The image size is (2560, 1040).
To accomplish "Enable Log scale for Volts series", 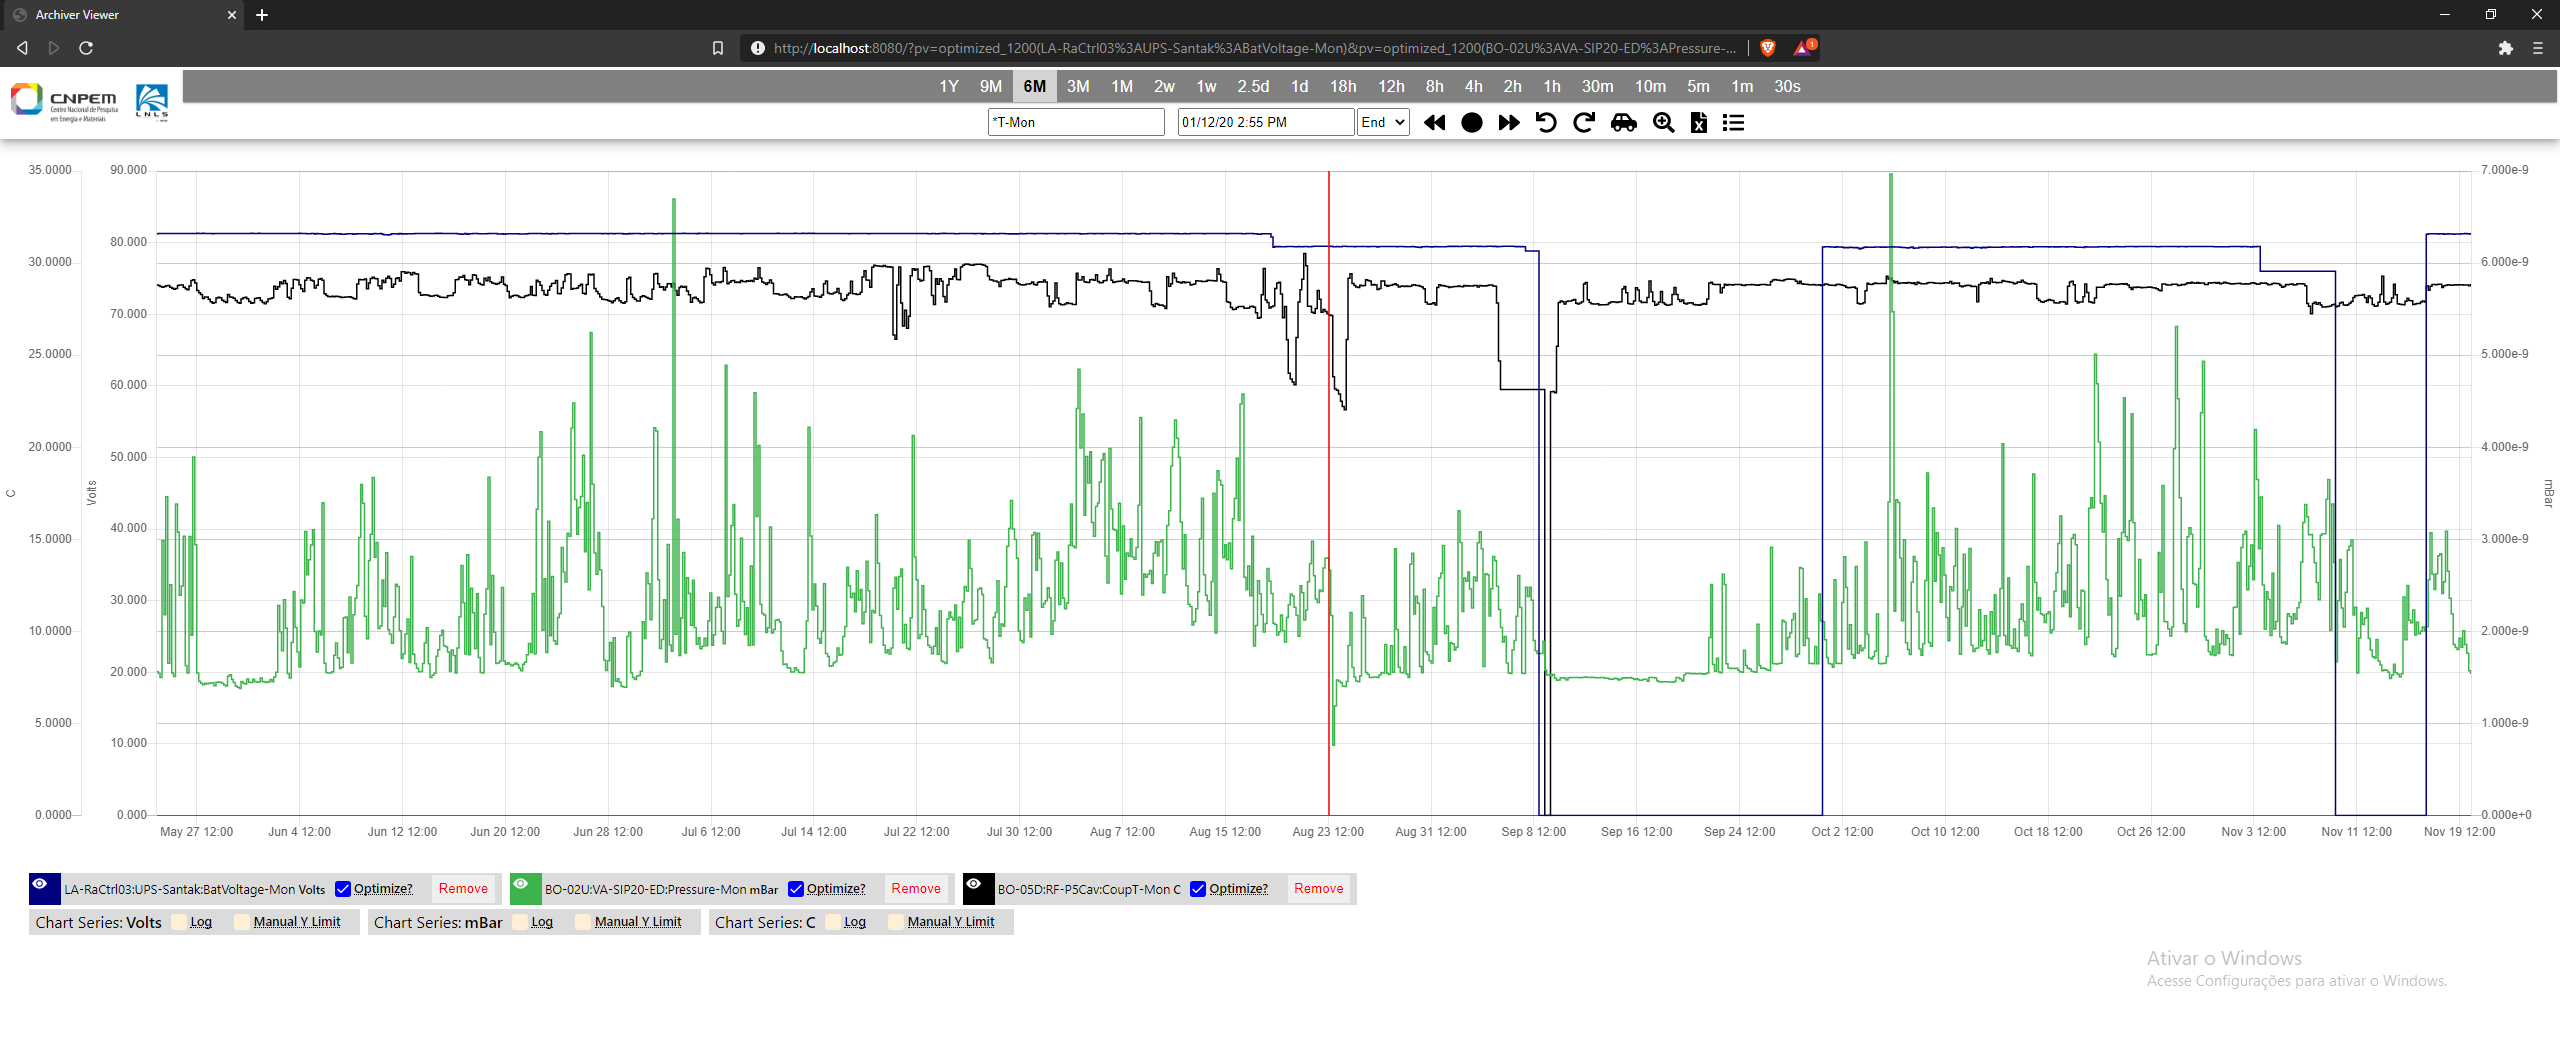I will coord(179,922).
